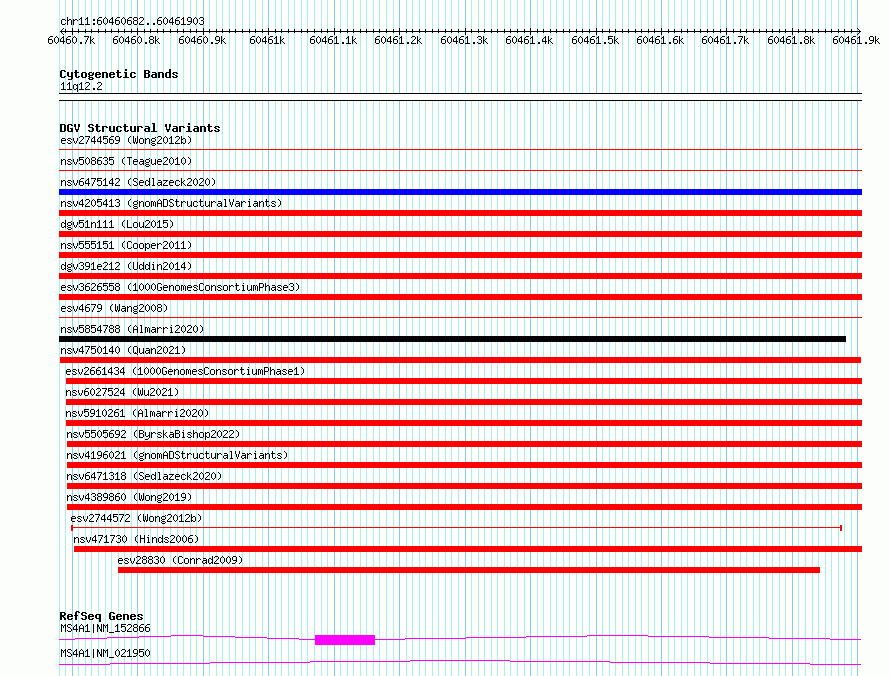Open nsv5505692 (ByrskaBishop2022) variant
The width and height of the screenshot is (890, 676).
click(153, 434)
